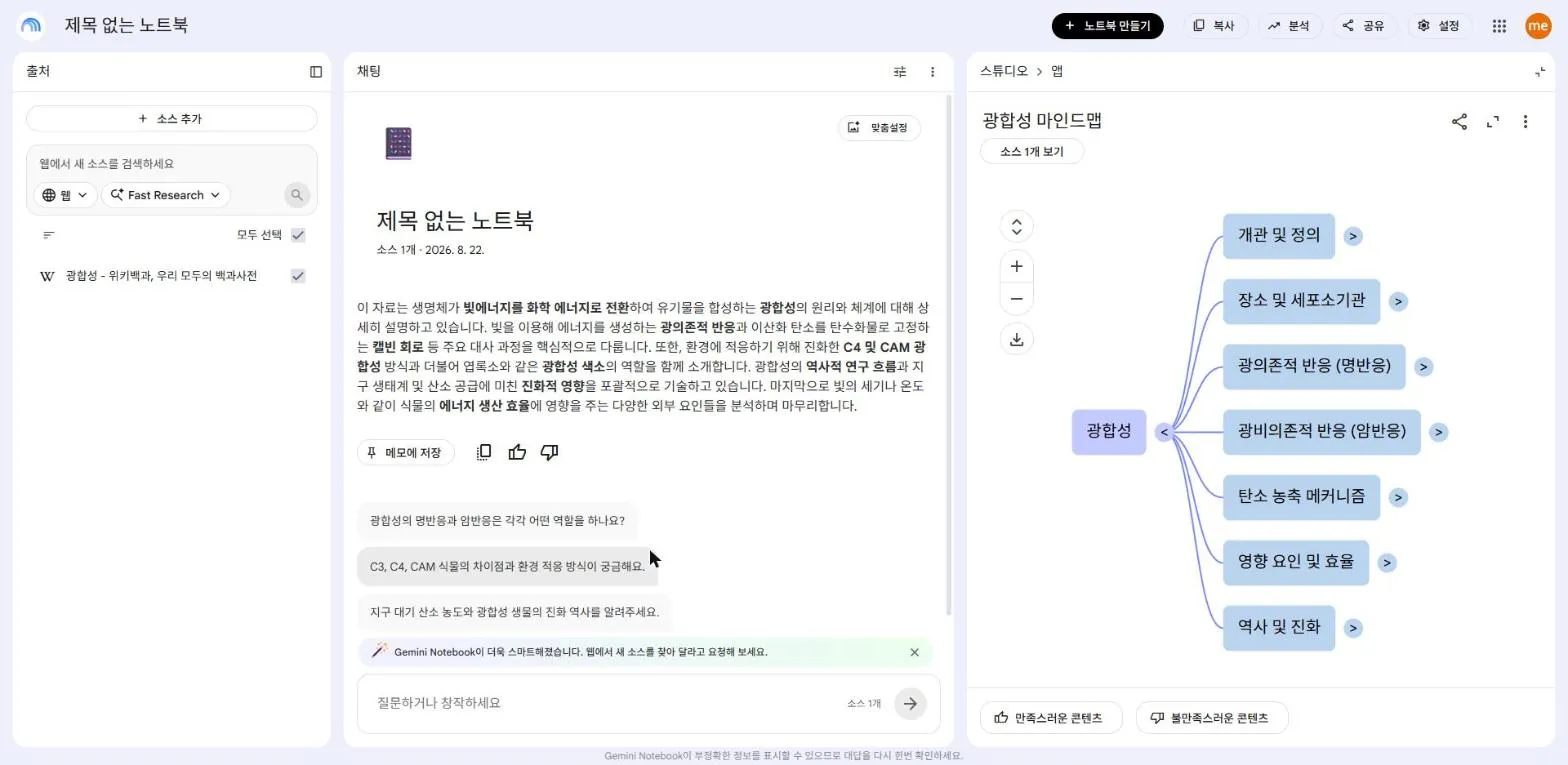Collapse the 출처 sources panel icon
Image resolution: width=1568 pixels, height=765 pixels.
tap(316, 72)
